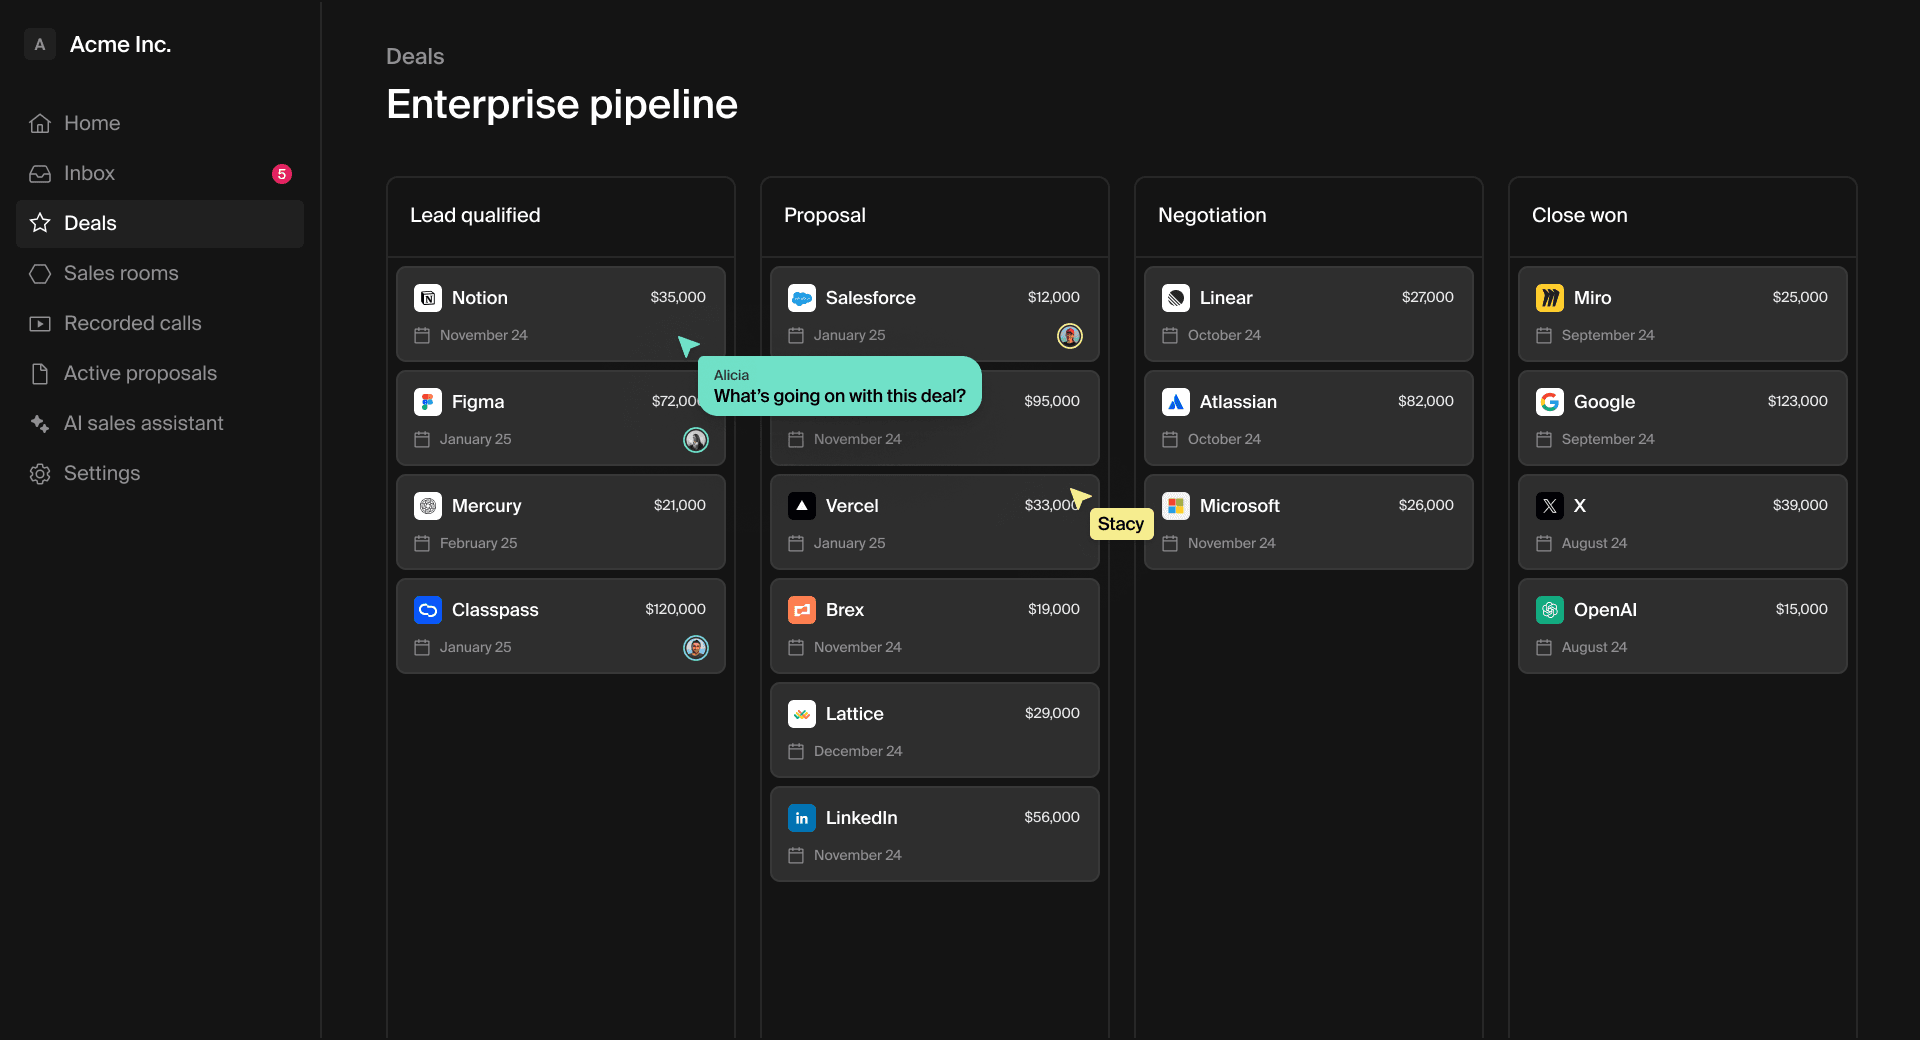Click the Notion logo on its deal card
1920x1040 pixels.
coord(428,297)
